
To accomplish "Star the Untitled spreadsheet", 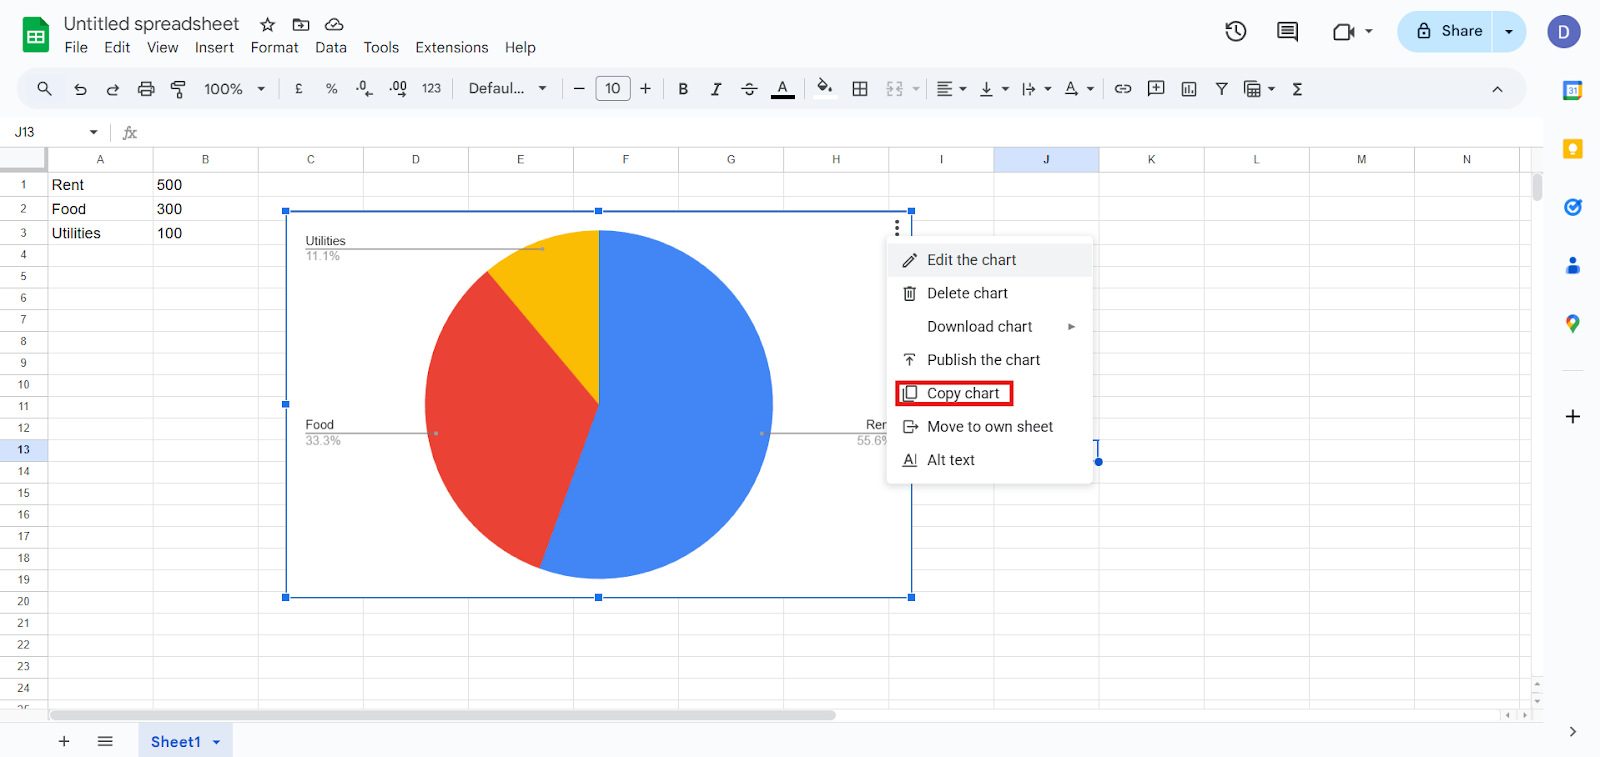I will pos(267,24).
